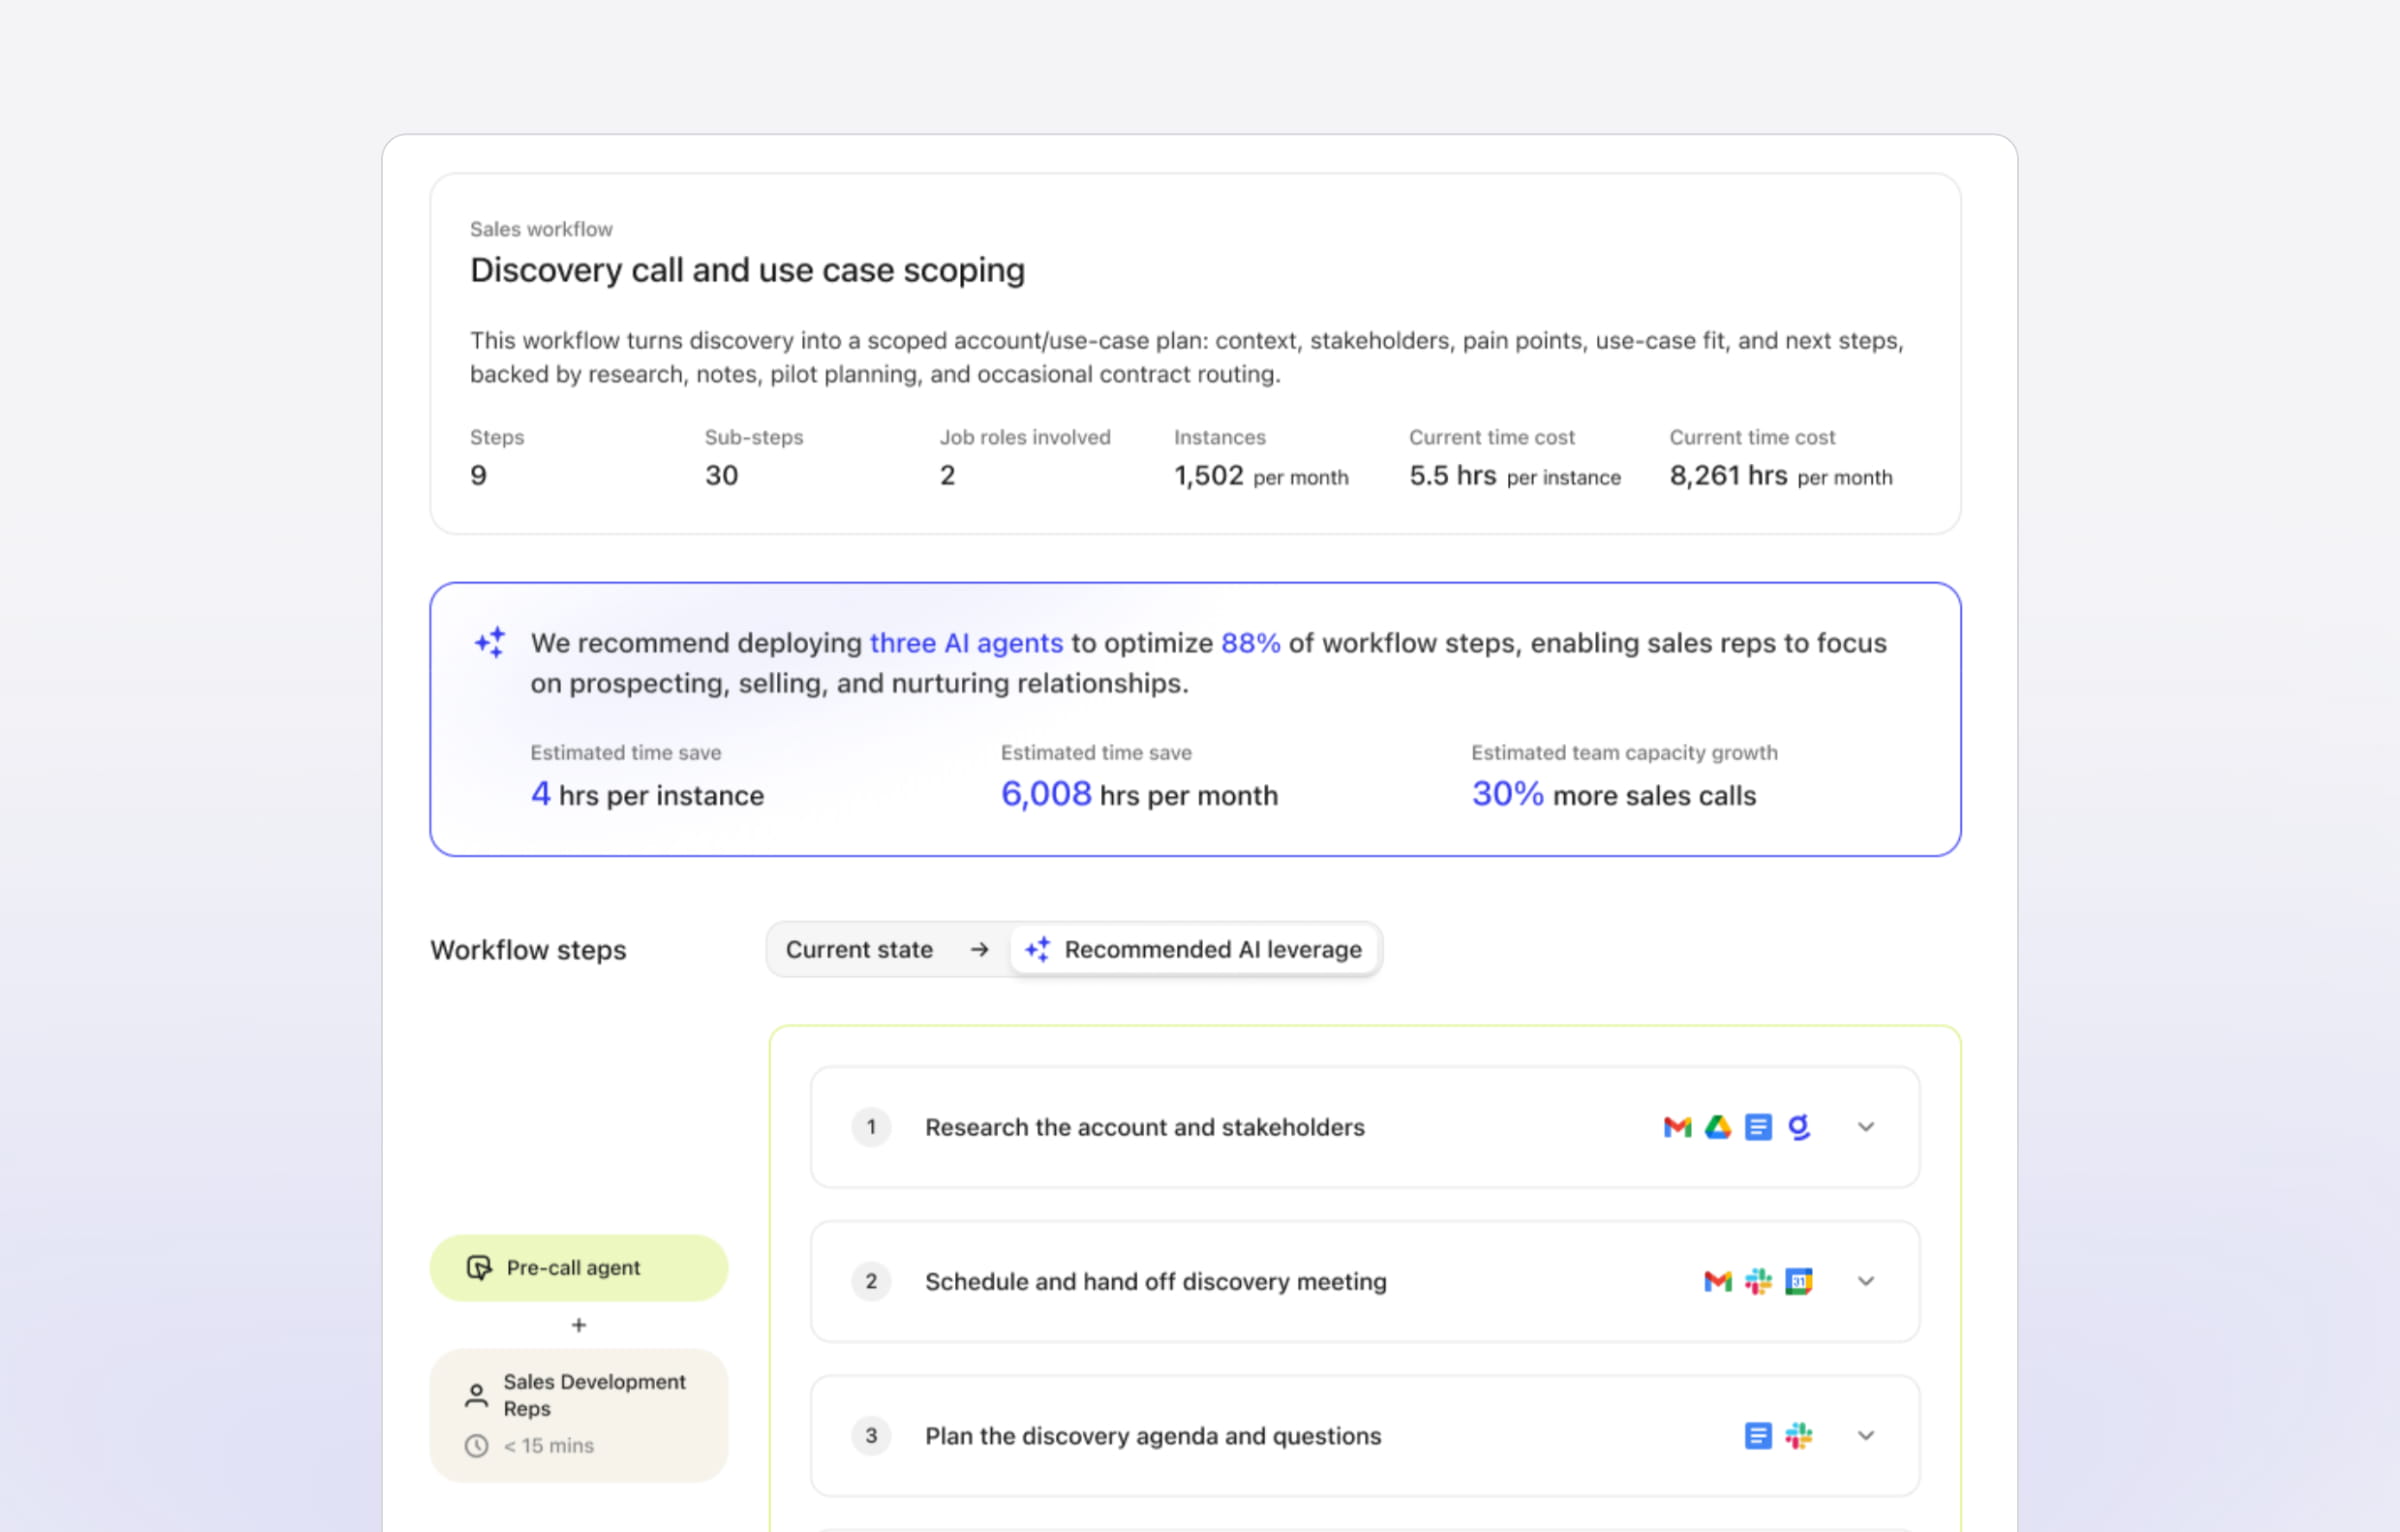Screen dimensions: 2400x1532
Task: Click step number badge 3
Action: (x=871, y=1436)
